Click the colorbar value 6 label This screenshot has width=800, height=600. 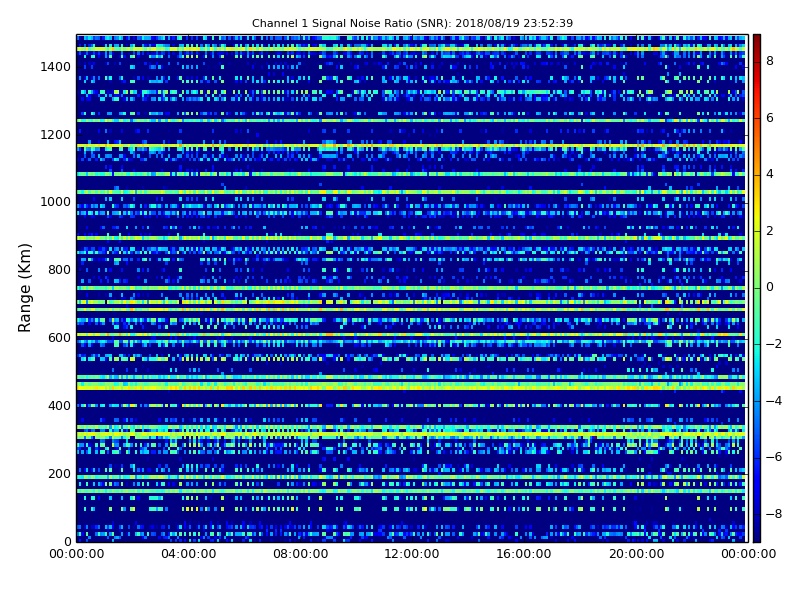[x=770, y=118]
